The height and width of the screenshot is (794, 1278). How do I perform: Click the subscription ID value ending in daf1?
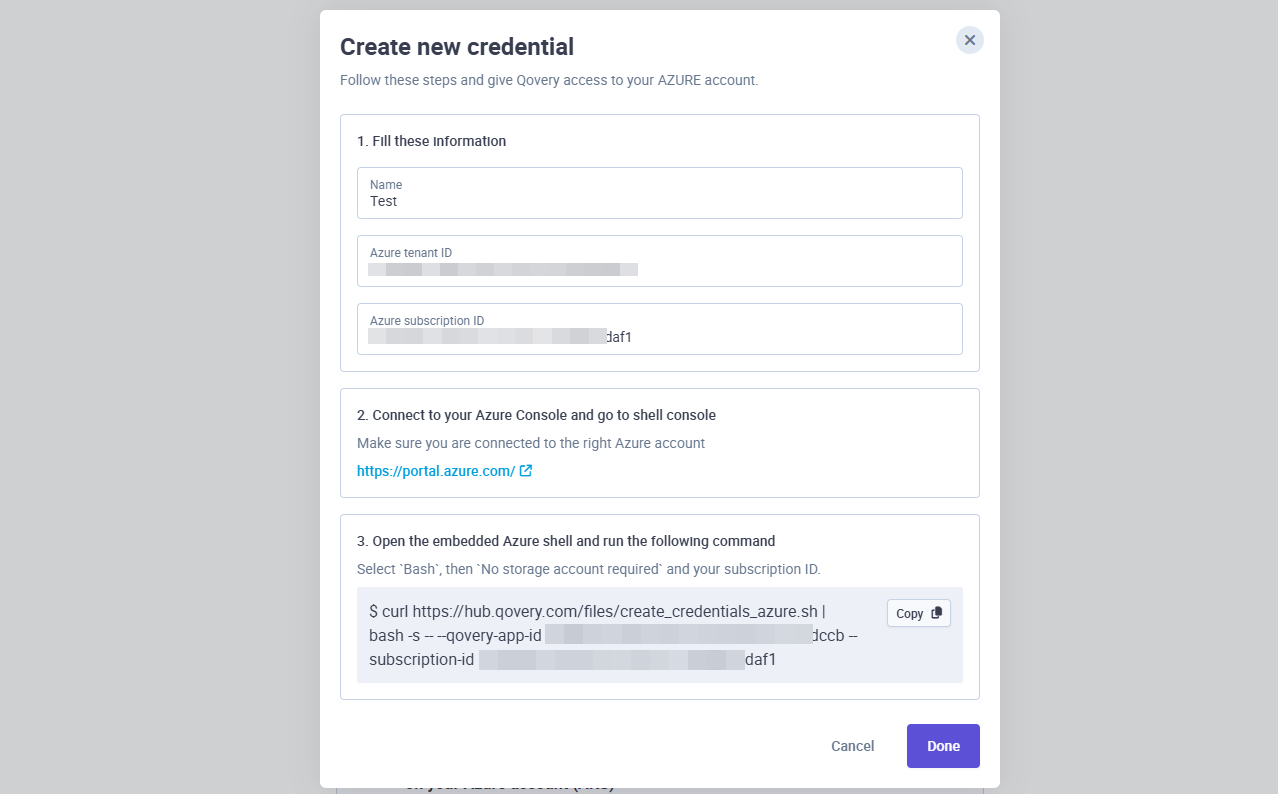point(500,337)
